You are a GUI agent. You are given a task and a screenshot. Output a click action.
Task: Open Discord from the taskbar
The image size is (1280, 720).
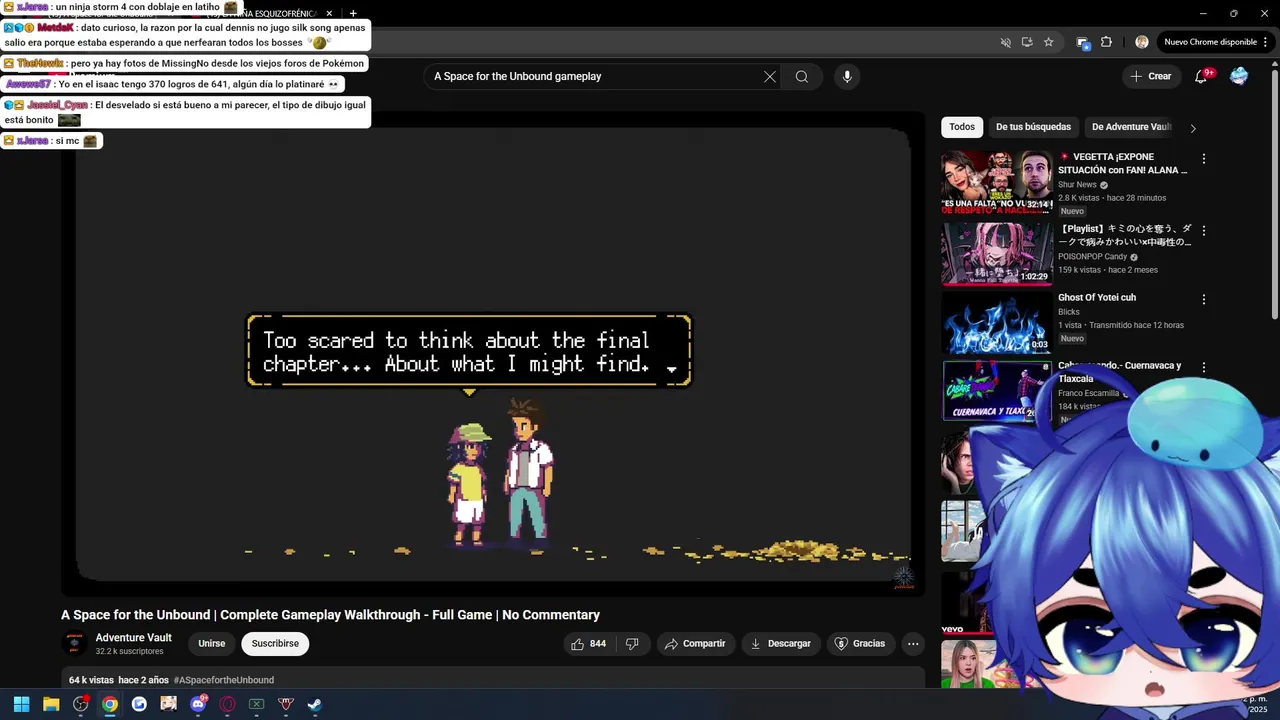pyautogui.click(x=198, y=704)
